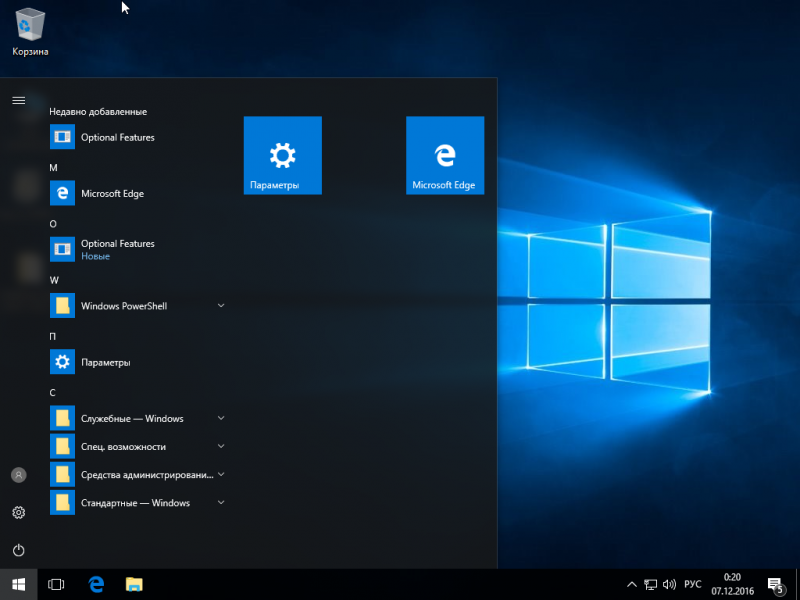Launch Edge from the taskbar

point(96,584)
